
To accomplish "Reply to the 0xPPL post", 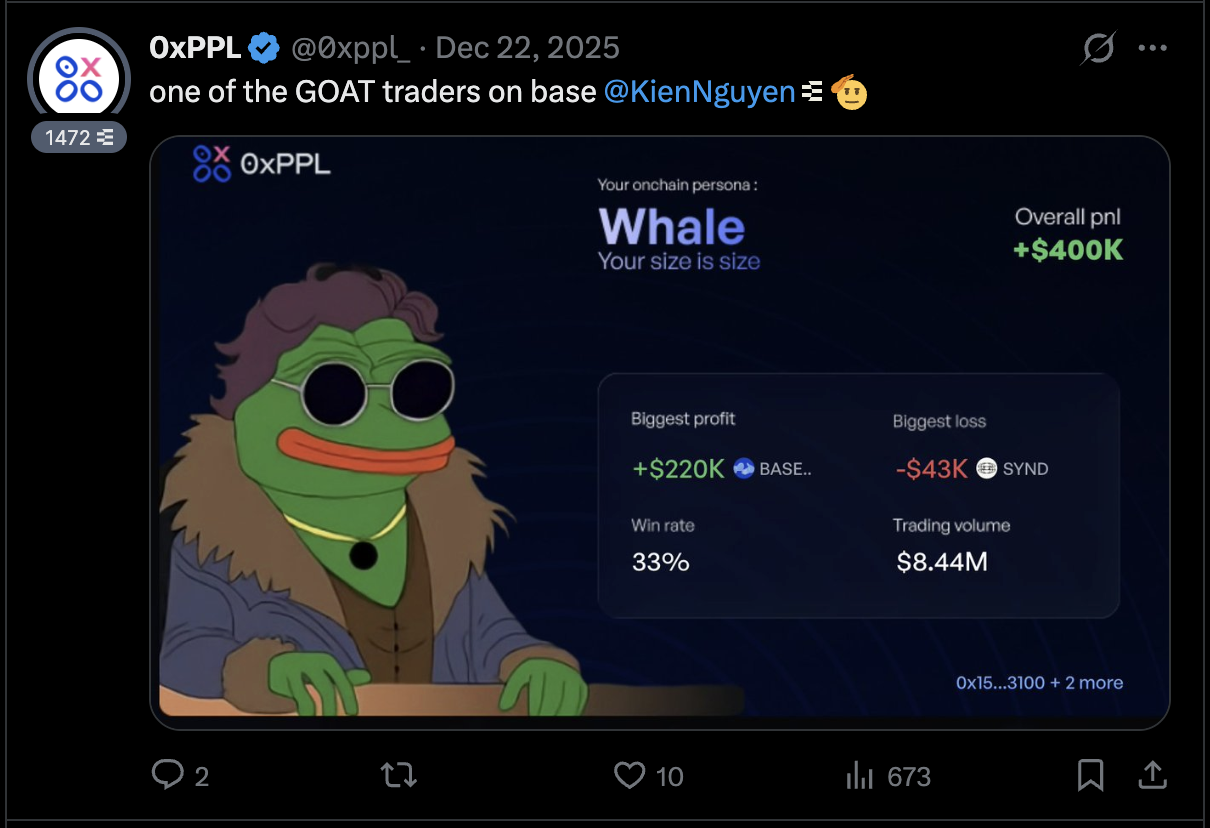I will point(167,775).
